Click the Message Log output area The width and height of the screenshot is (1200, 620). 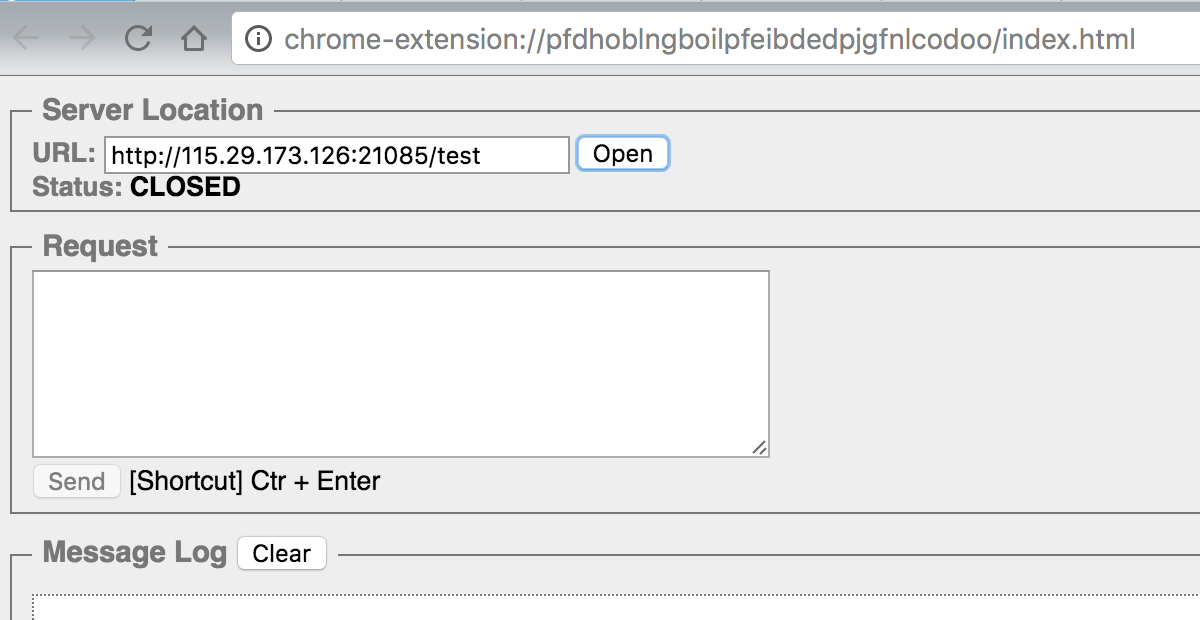click(x=600, y=608)
